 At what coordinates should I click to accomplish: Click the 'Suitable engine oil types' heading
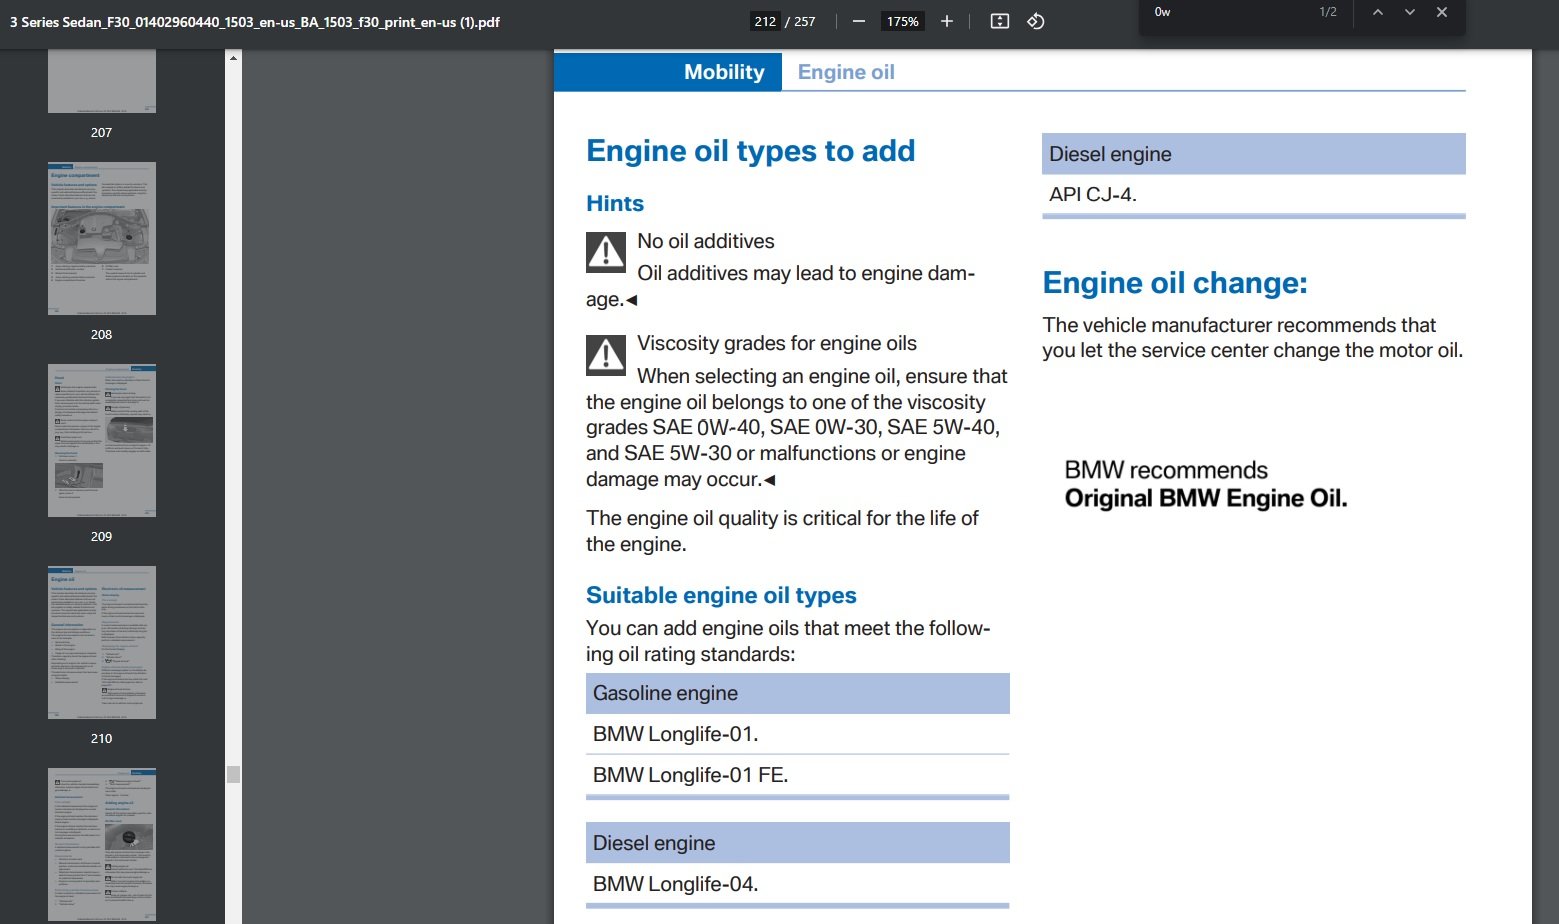pos(721,595)
